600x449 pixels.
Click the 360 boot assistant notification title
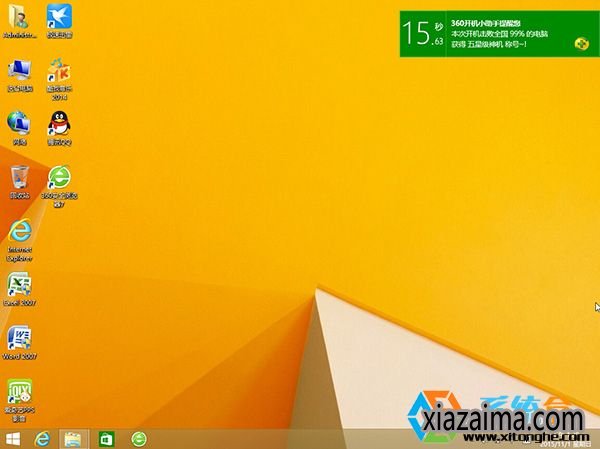(485, 23)
